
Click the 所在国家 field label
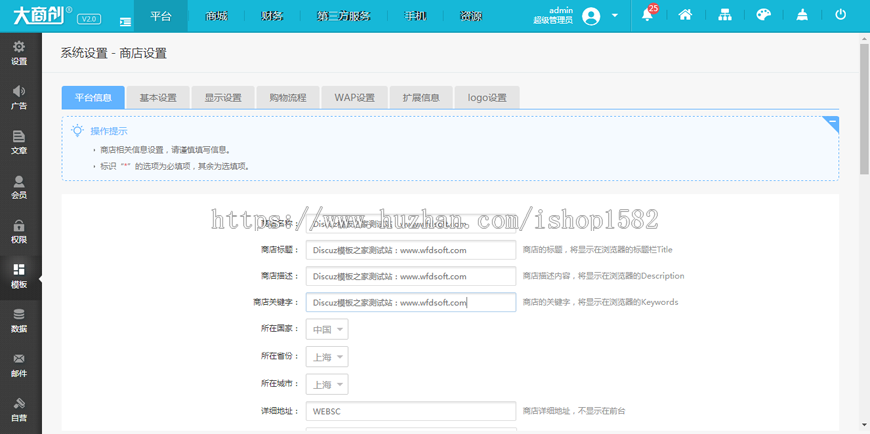[280, 330]
